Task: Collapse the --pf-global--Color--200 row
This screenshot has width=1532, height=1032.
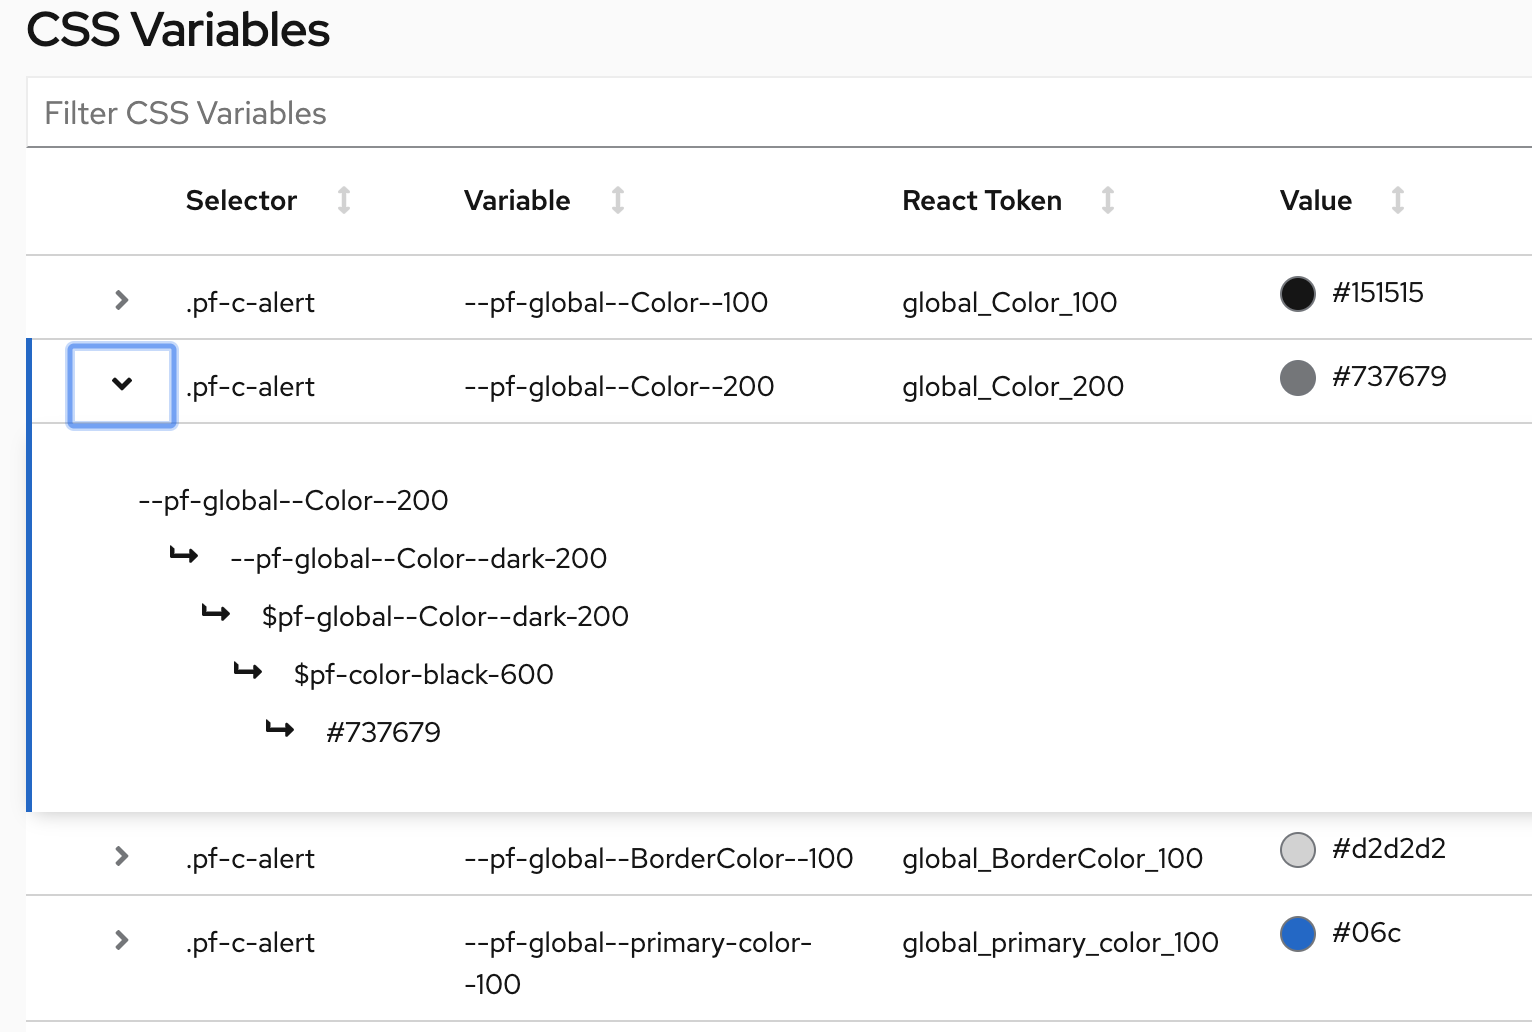Action: (122, 385)
